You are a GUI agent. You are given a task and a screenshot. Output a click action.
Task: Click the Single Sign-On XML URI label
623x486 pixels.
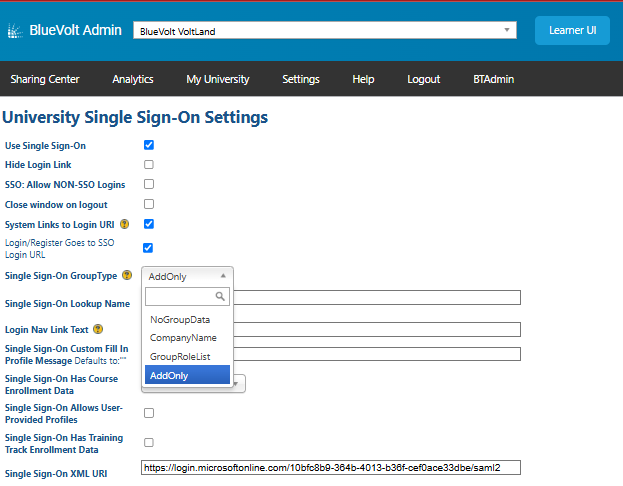point(56,473)
